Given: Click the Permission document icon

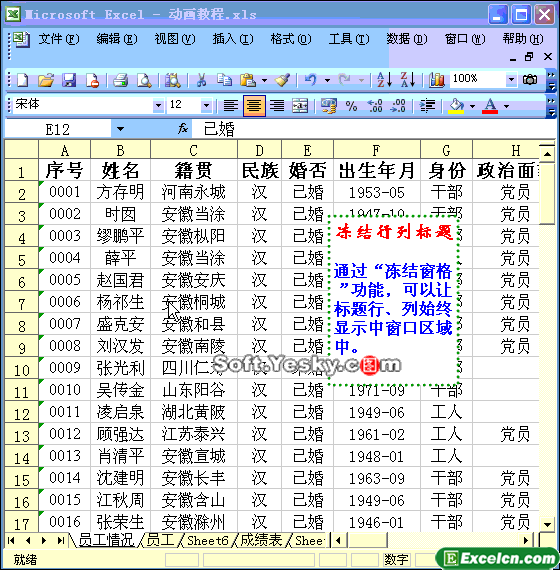Looking at the screenshot, I should (x=92, y=80).
